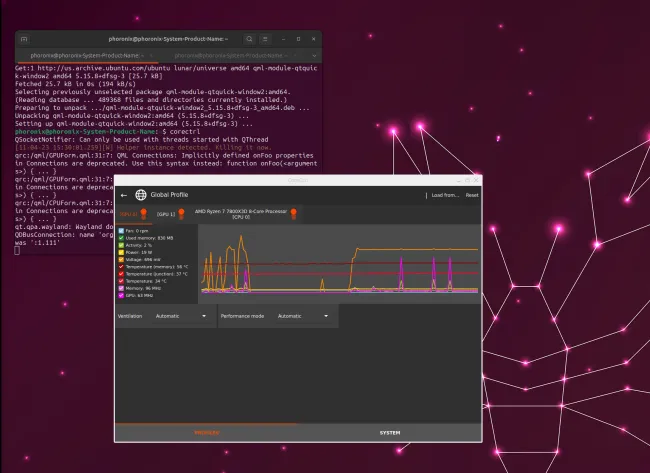Expand the Performance mode dropdown
The width and height of the screenshot is (650, 473).
click(302, 316)
